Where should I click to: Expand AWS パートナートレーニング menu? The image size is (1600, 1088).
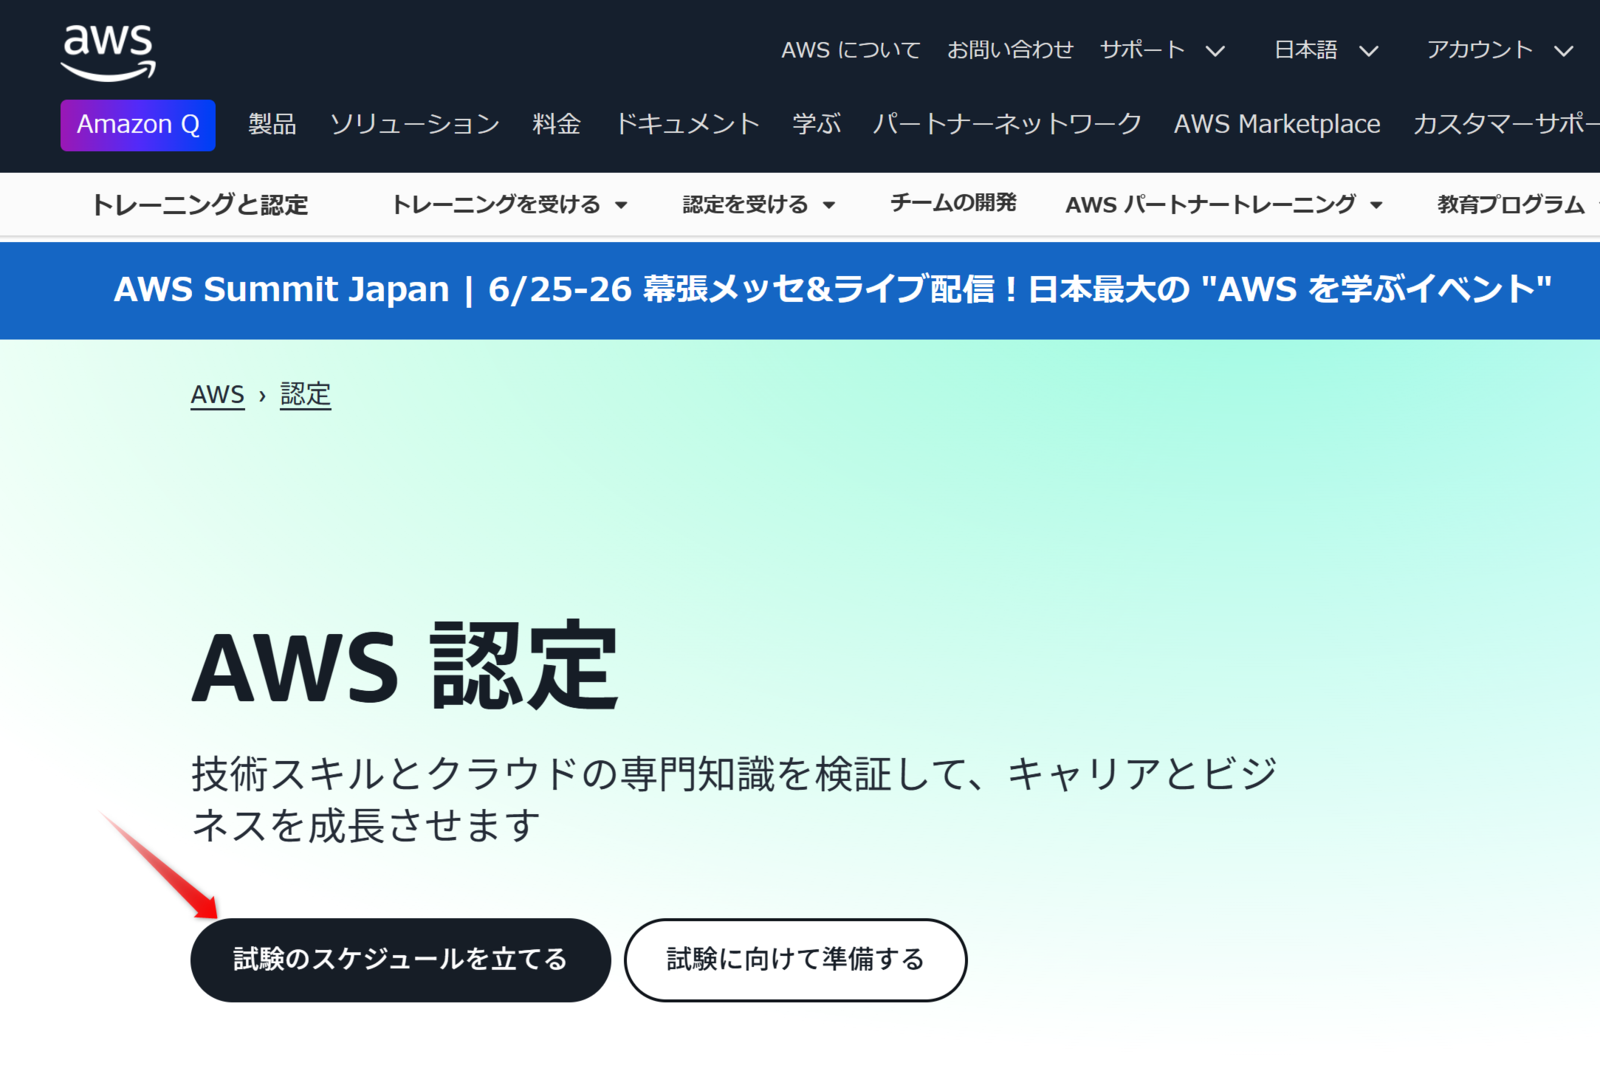click(x=1224, y=204)
